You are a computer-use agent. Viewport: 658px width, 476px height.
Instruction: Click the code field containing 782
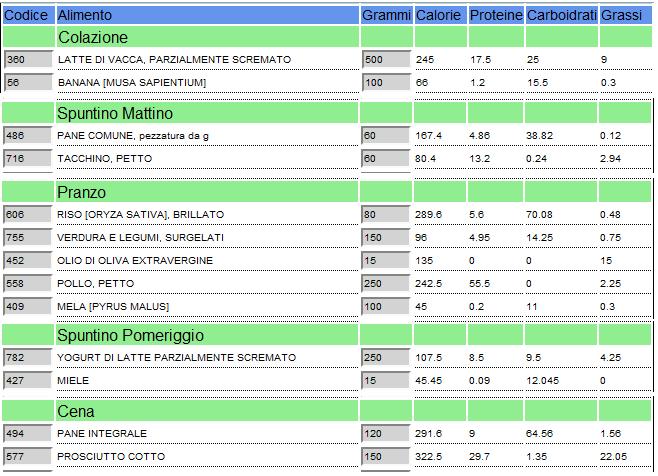tap(28, 358)
